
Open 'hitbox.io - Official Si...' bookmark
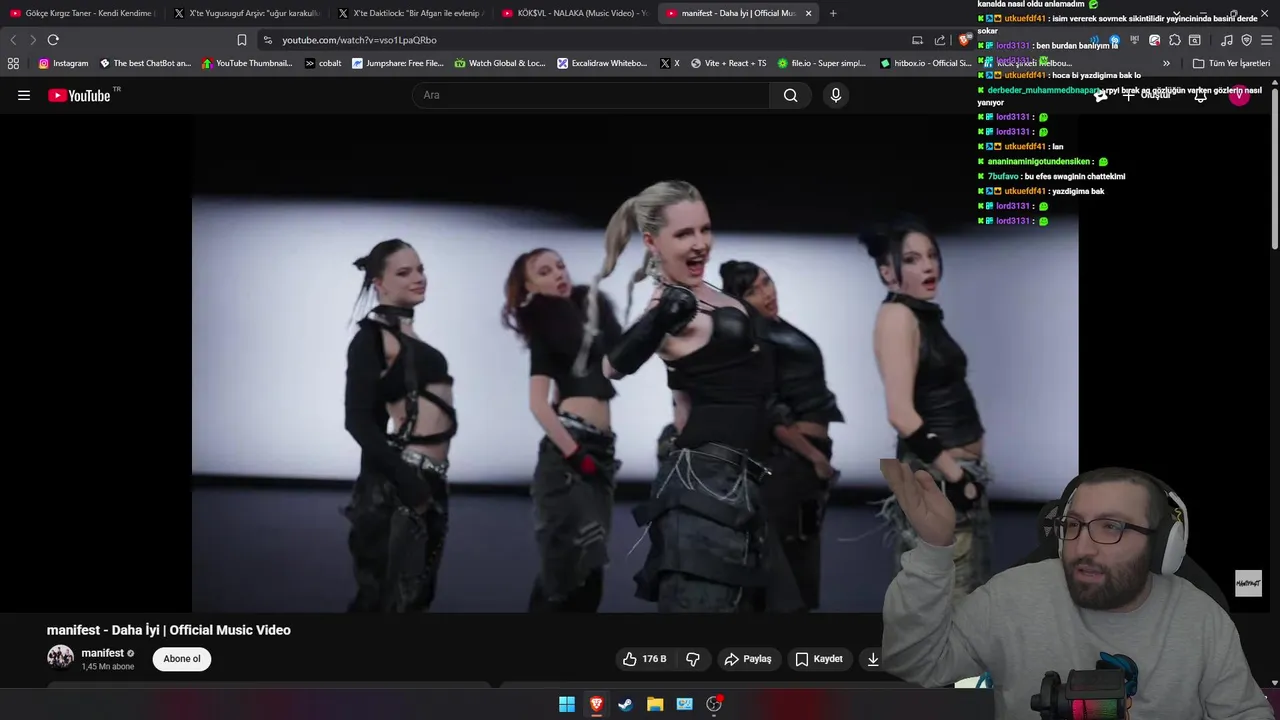click(925, 63)
